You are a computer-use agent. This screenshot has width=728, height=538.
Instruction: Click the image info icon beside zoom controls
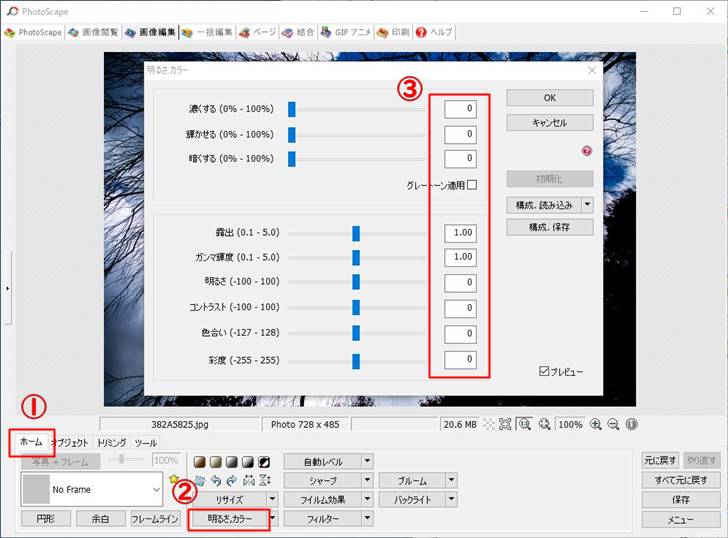[631, 424]
